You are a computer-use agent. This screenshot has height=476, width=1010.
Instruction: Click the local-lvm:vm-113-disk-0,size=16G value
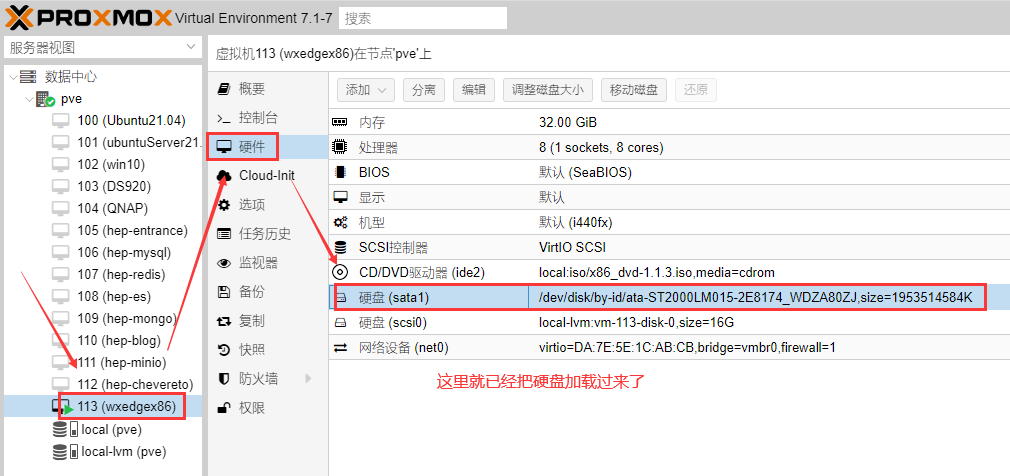[x=636, y=322]
